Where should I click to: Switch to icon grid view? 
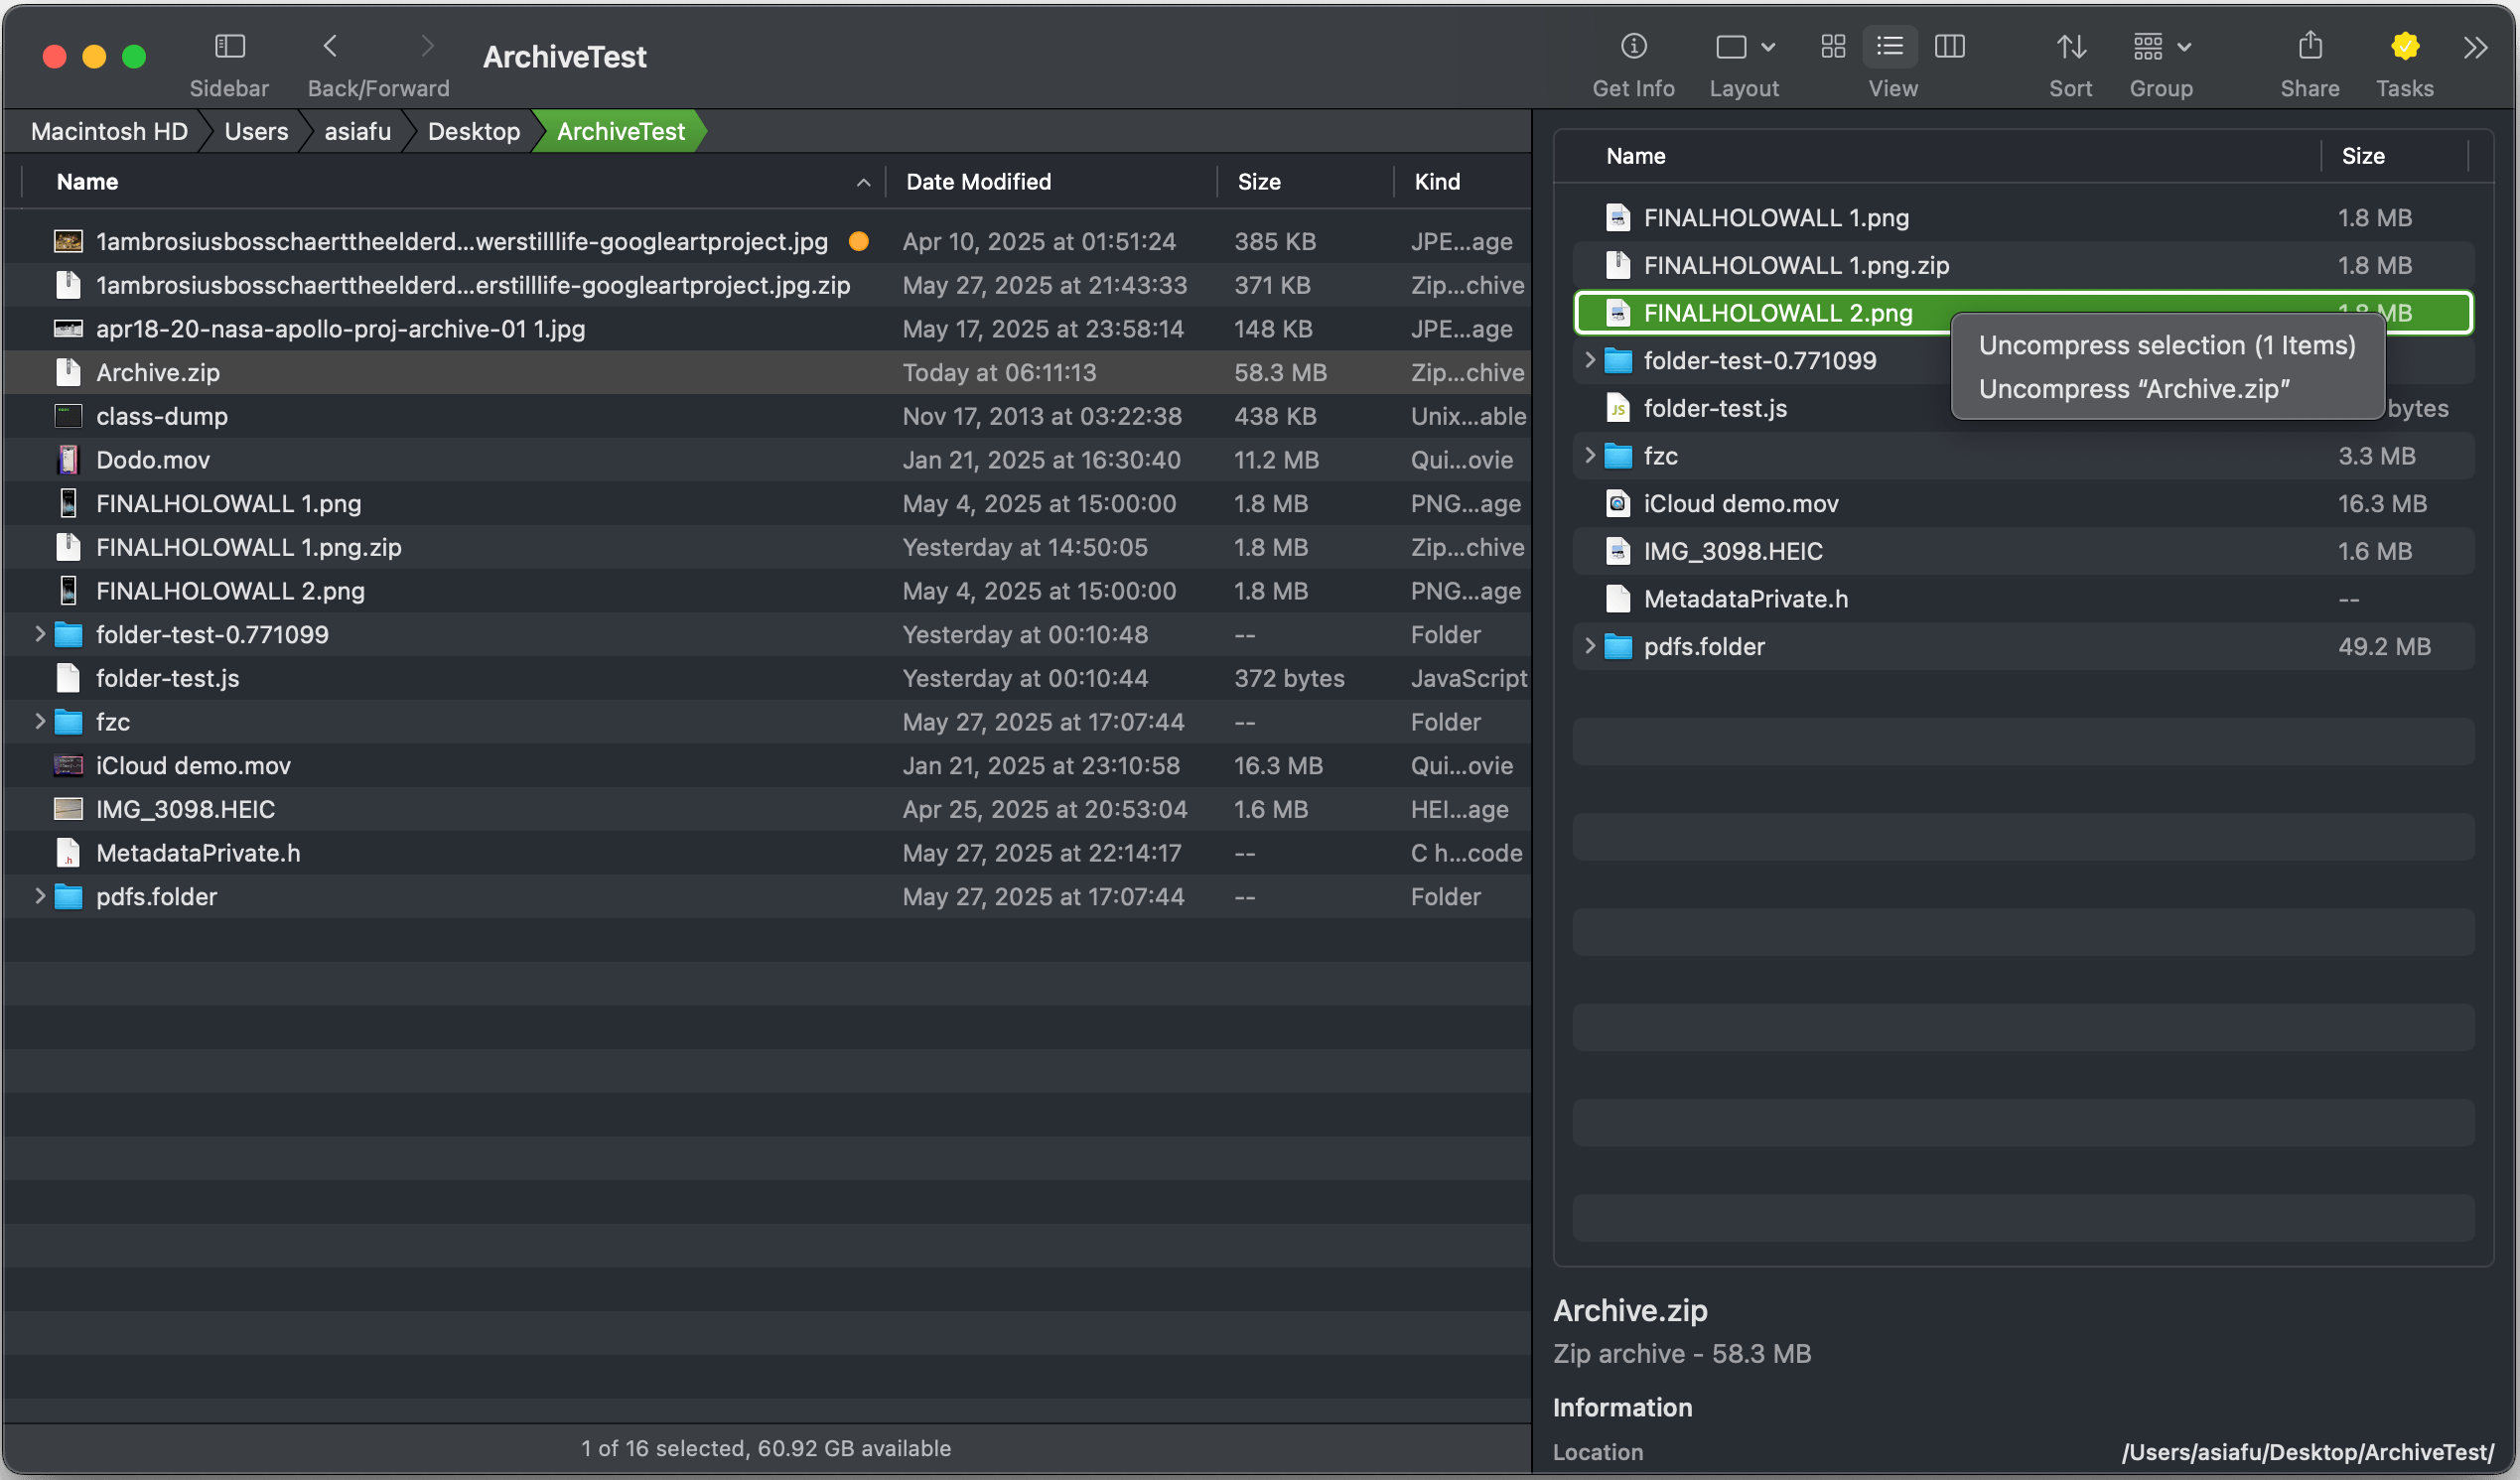1832,46
